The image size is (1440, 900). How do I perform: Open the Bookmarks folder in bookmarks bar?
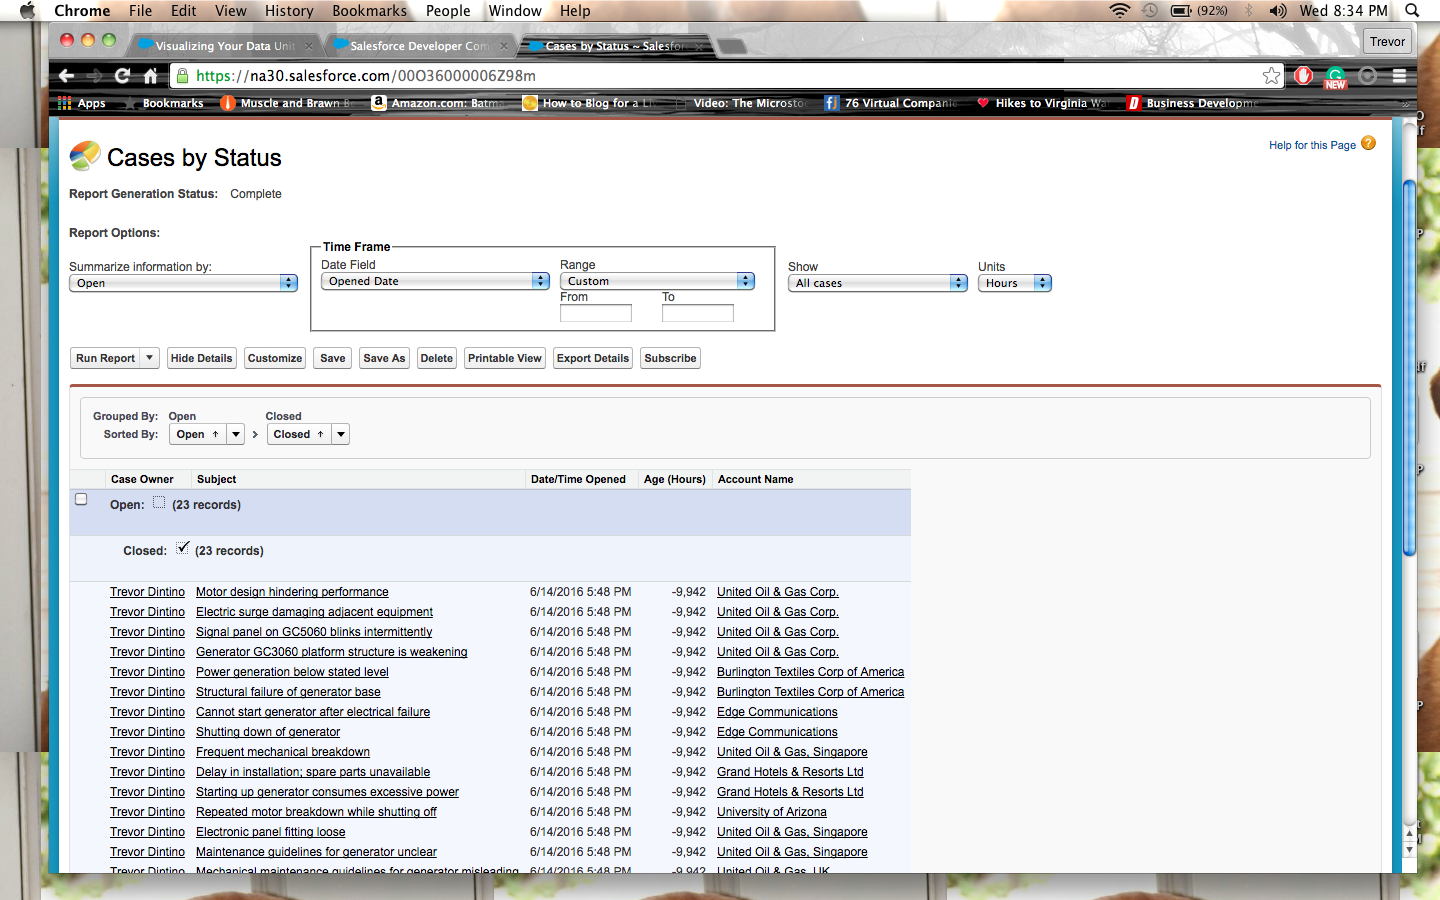pyautogui.click(x=164, y=103)
